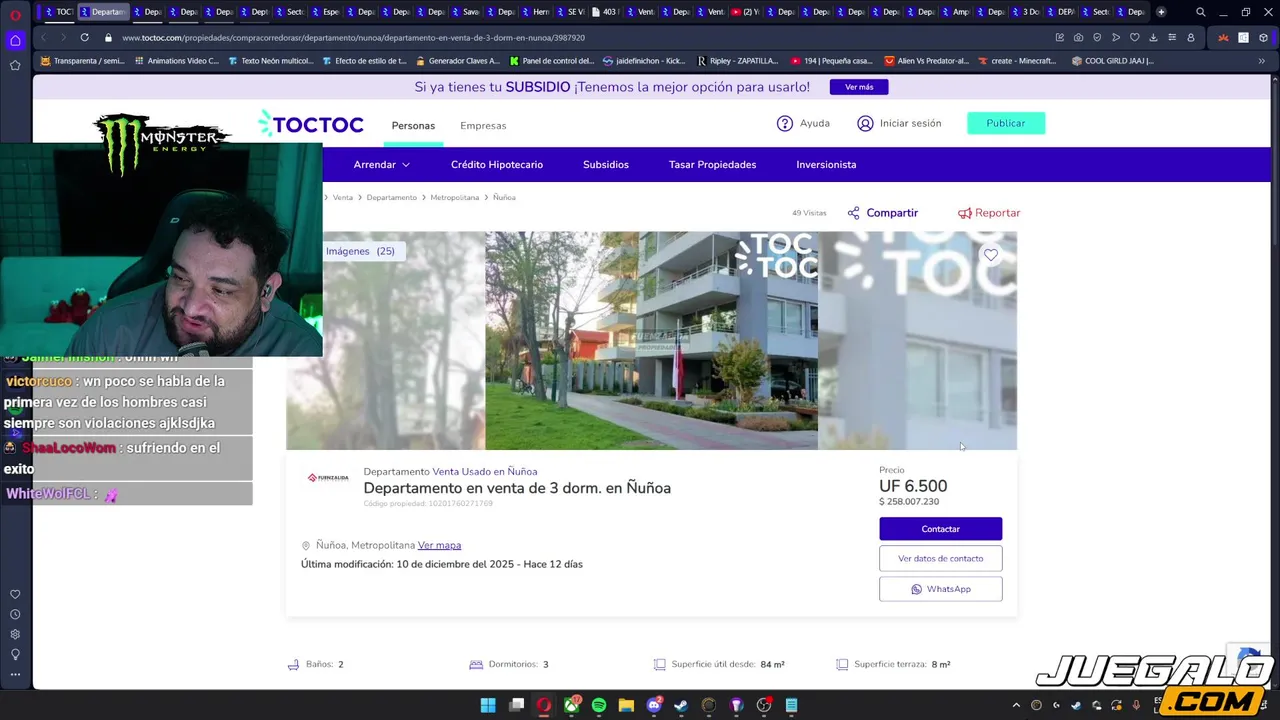Click Venta Usado en Ñuñoa link
The width and height of the screenshot is (1280, 720).
coord(485,472)
